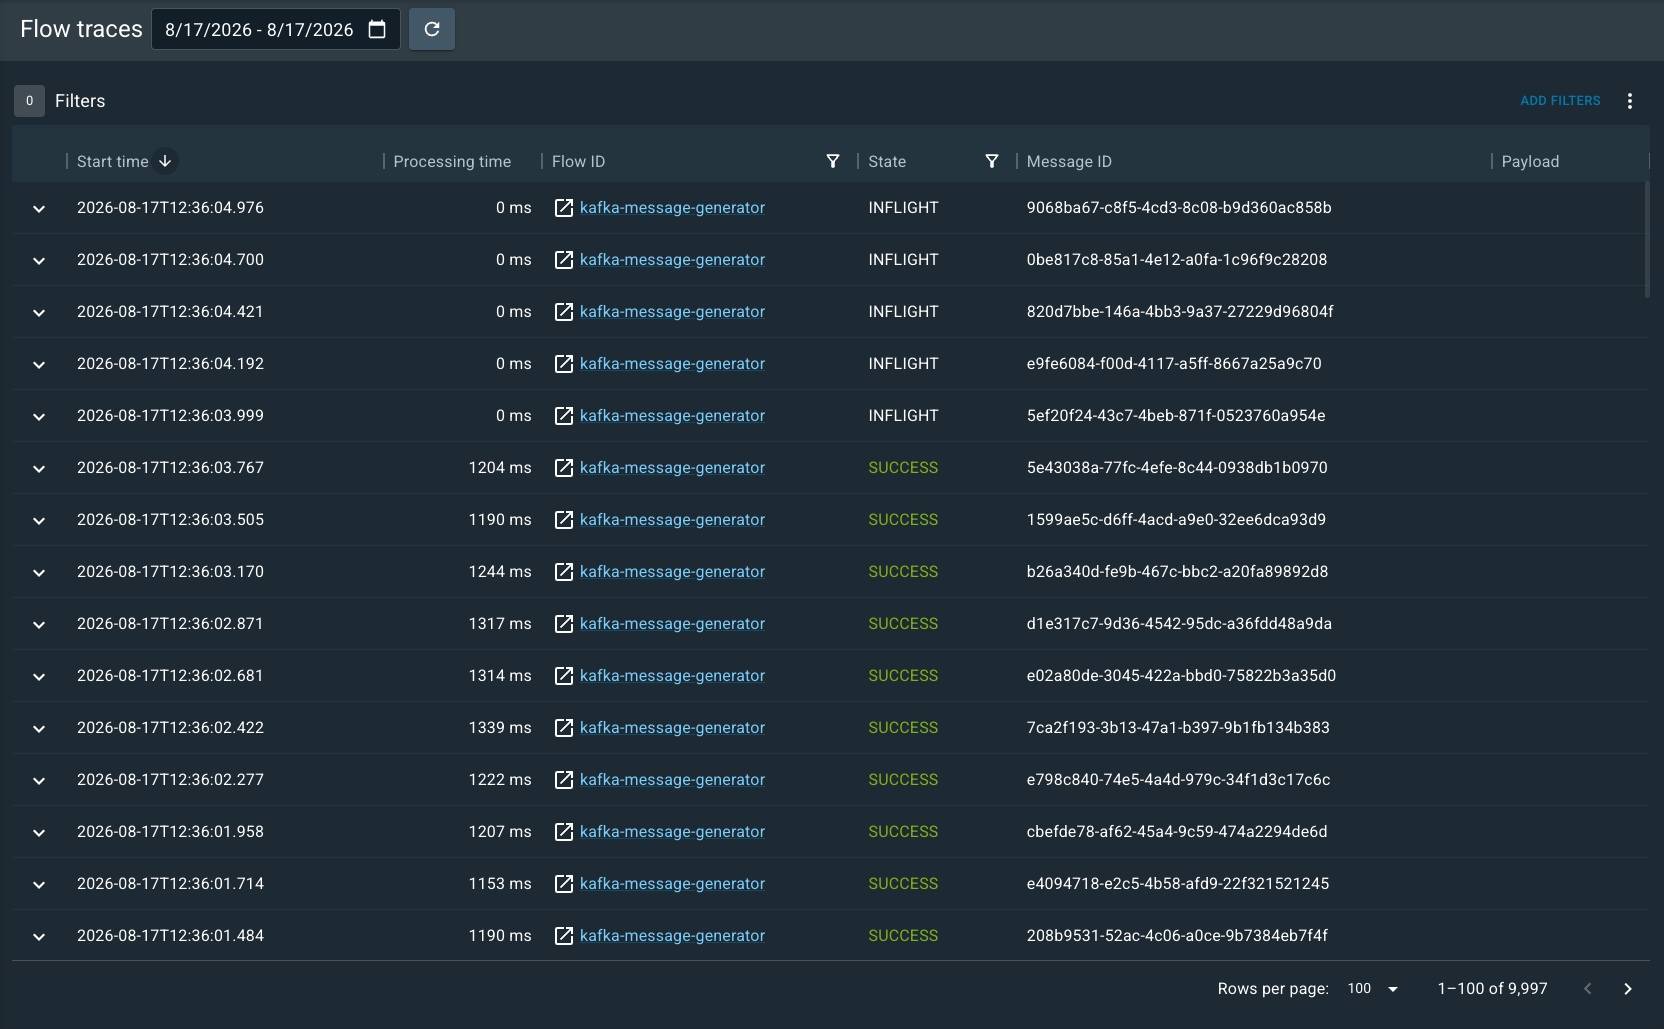The width and height of the screenshot is (1664, 1029).
Task: Click the Processing time column header
Action: pos(452,161)
